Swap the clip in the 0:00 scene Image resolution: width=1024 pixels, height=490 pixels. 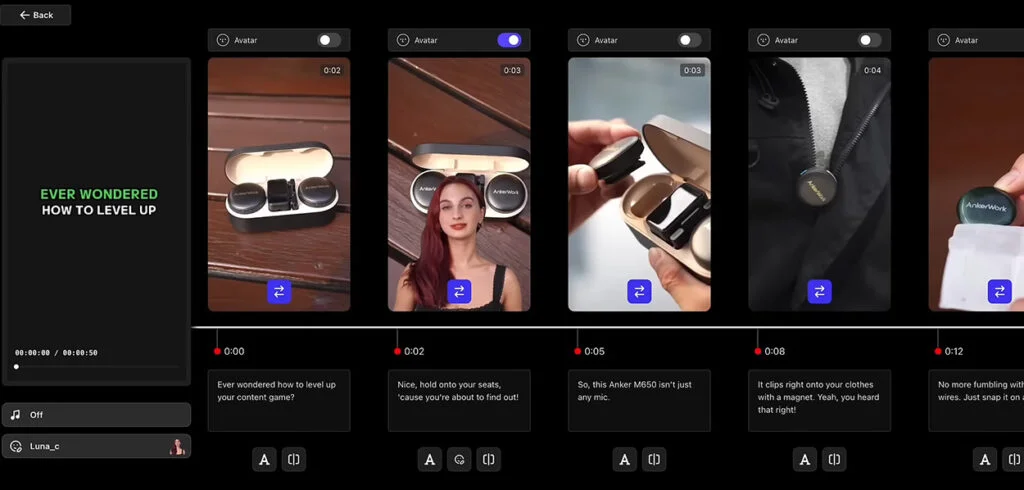279,291
